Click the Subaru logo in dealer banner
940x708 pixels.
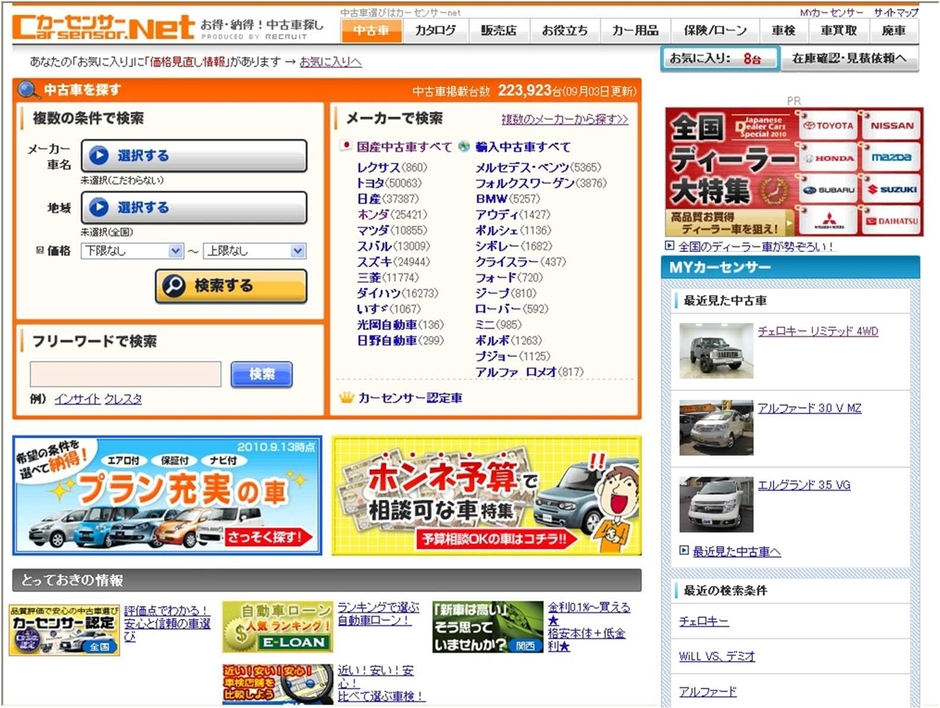[828, 190]
